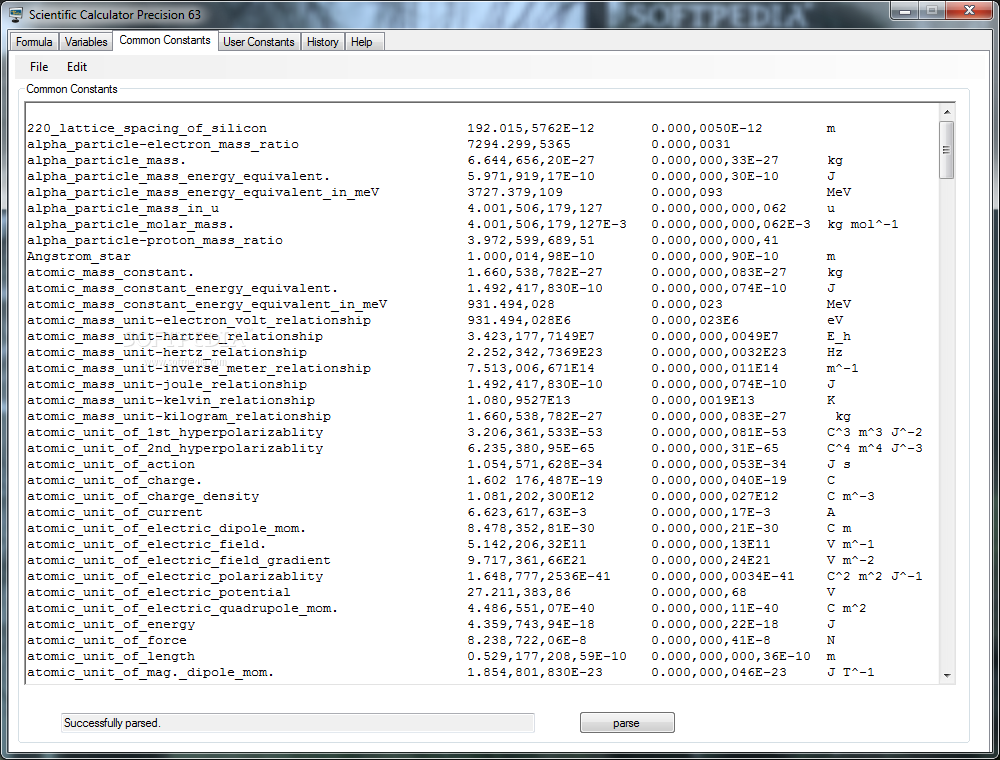
Task: Click atomic_mass_unit-hertz_relationship name
Action: [x=166, y=352]
